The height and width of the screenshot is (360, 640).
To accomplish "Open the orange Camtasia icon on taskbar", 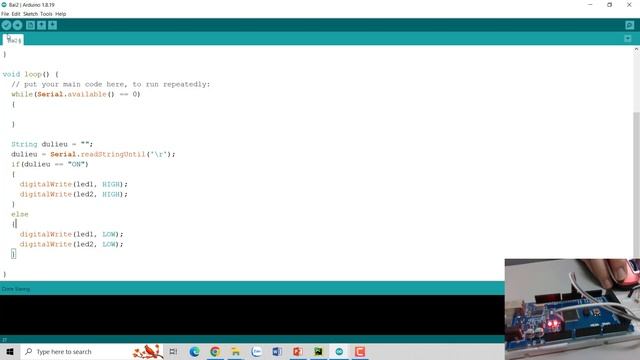I will (x=360, y=351).
